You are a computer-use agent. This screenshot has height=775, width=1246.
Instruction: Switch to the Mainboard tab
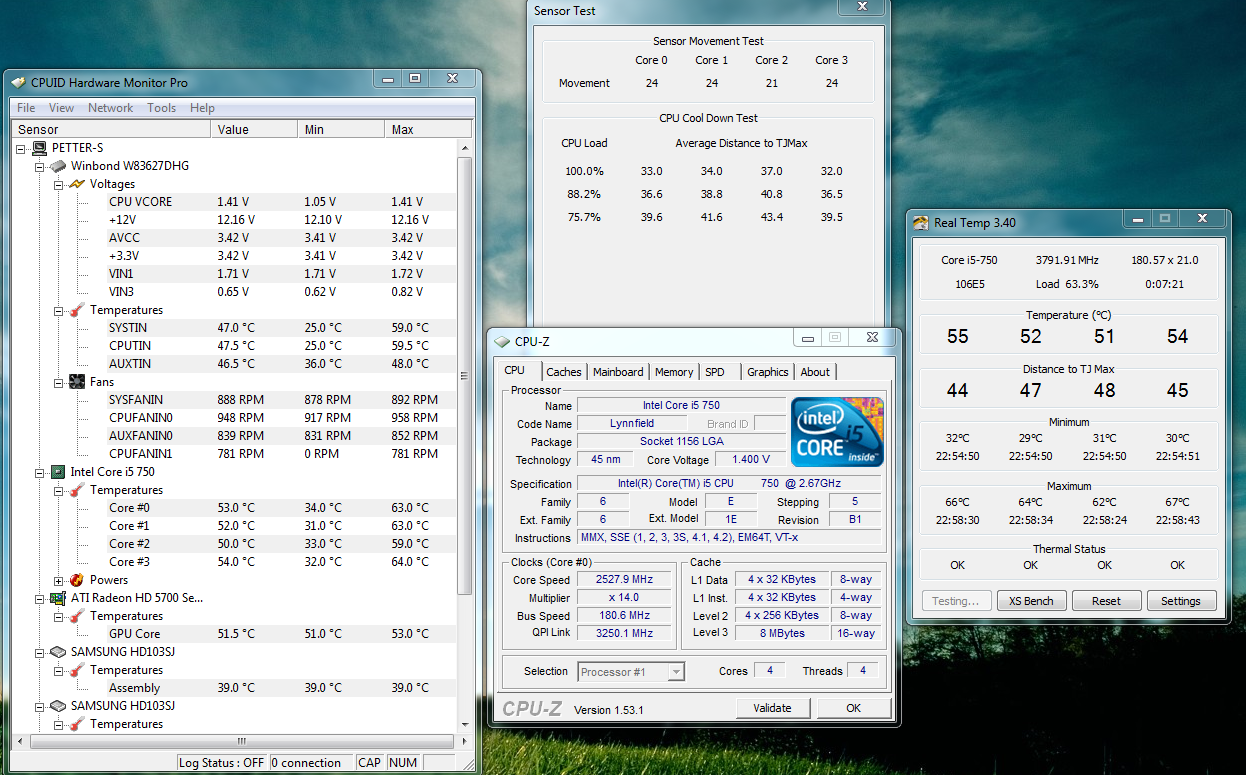(x=618, y=372)
